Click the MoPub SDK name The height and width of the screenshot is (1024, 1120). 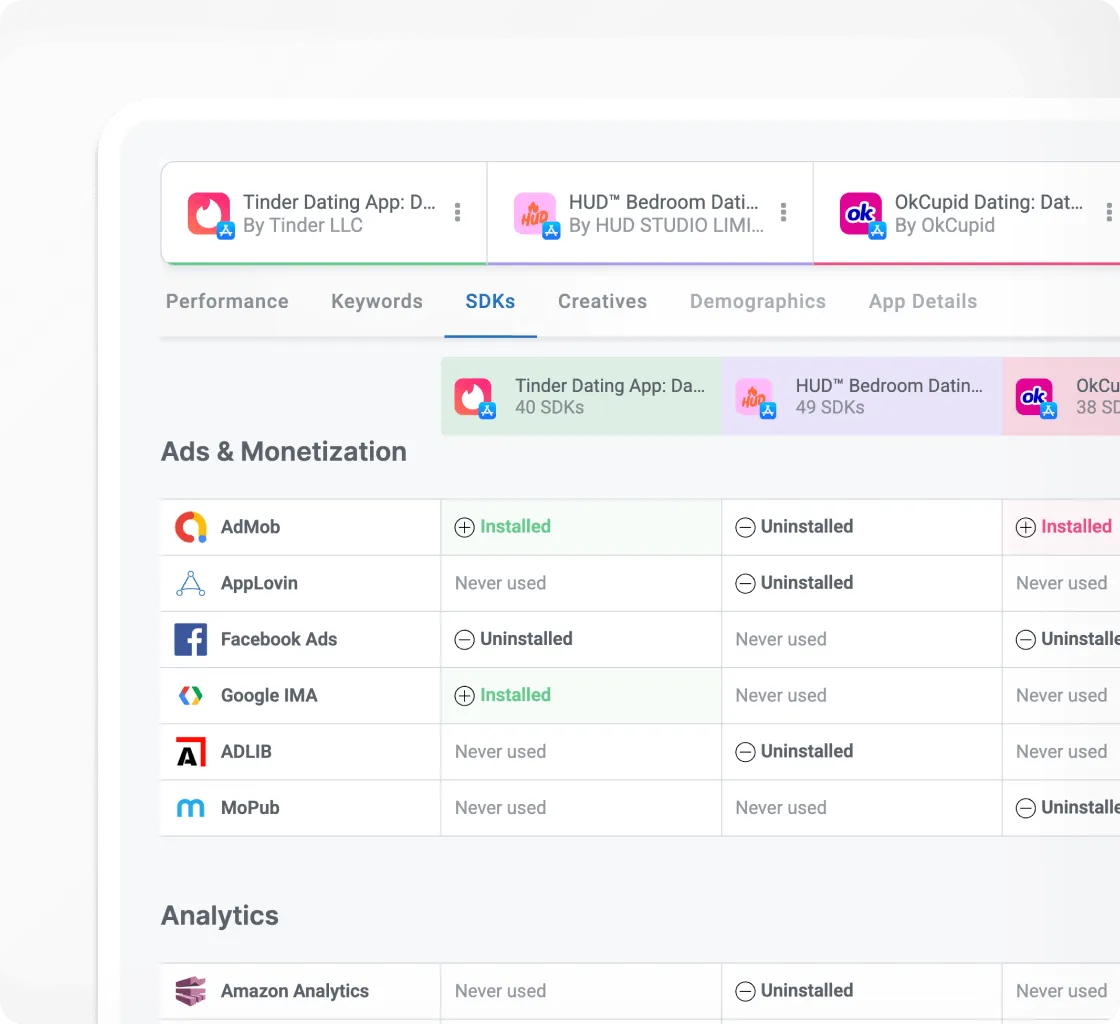(x=250, y=808)
